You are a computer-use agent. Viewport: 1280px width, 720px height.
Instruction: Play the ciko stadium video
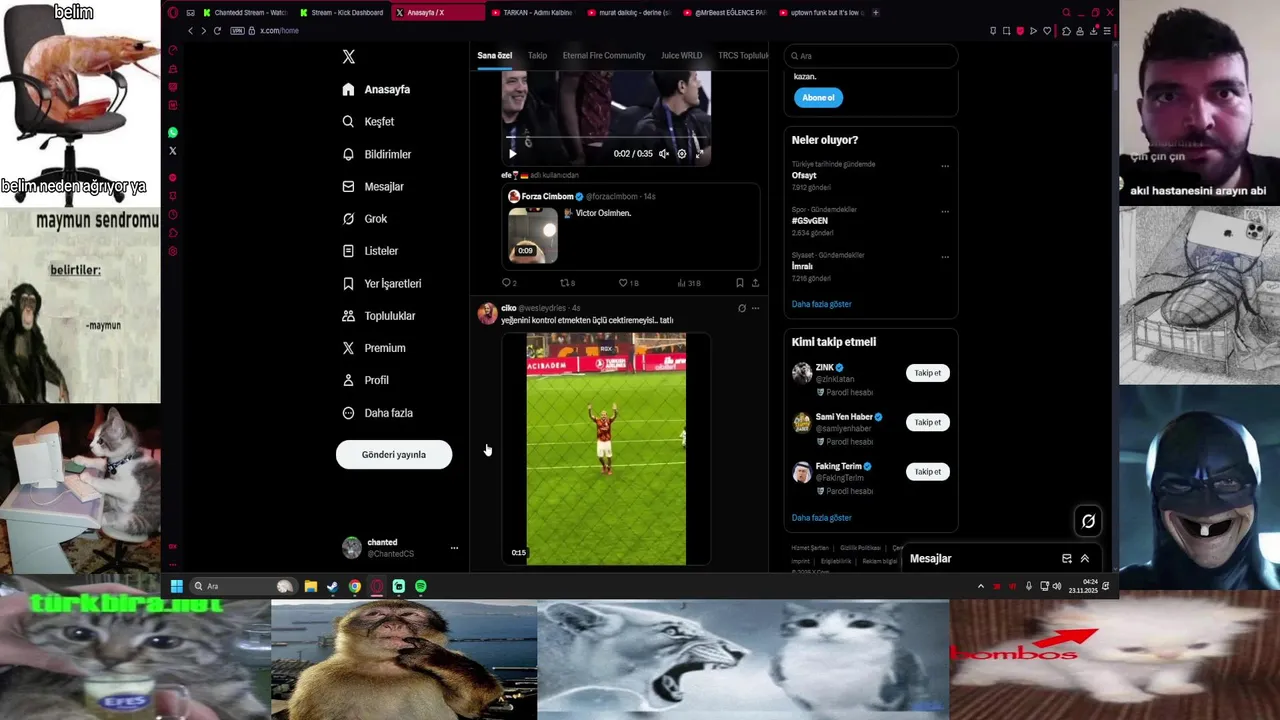pos(606,449)
